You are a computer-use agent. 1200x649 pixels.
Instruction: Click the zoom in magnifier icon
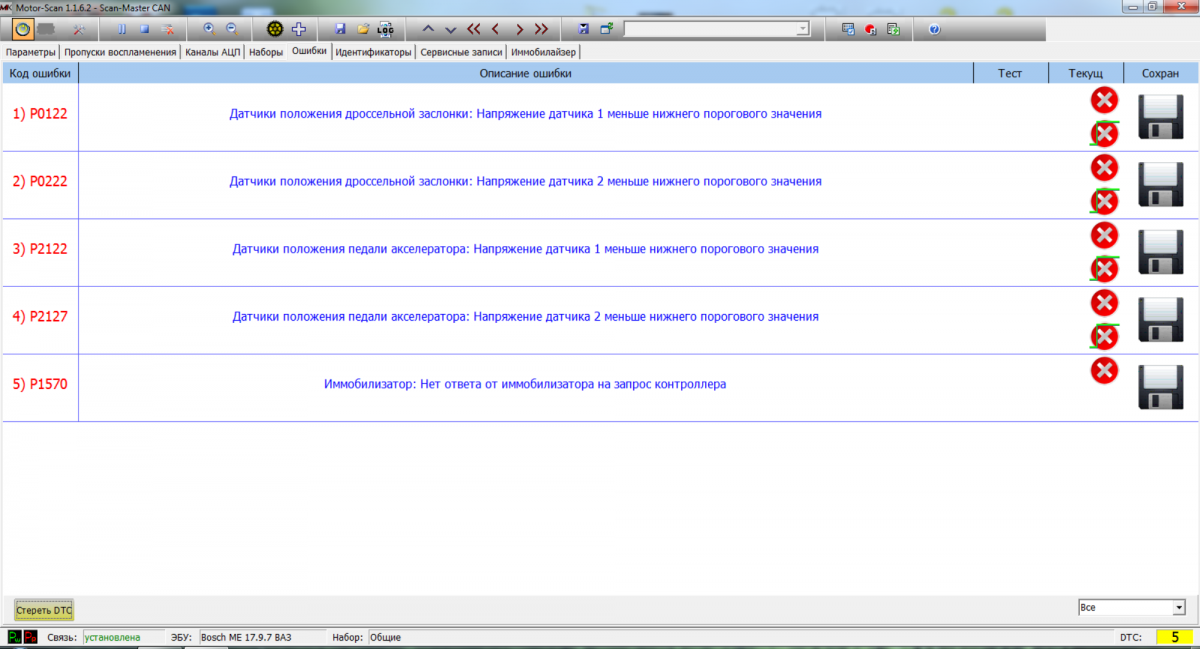point(209,29)
